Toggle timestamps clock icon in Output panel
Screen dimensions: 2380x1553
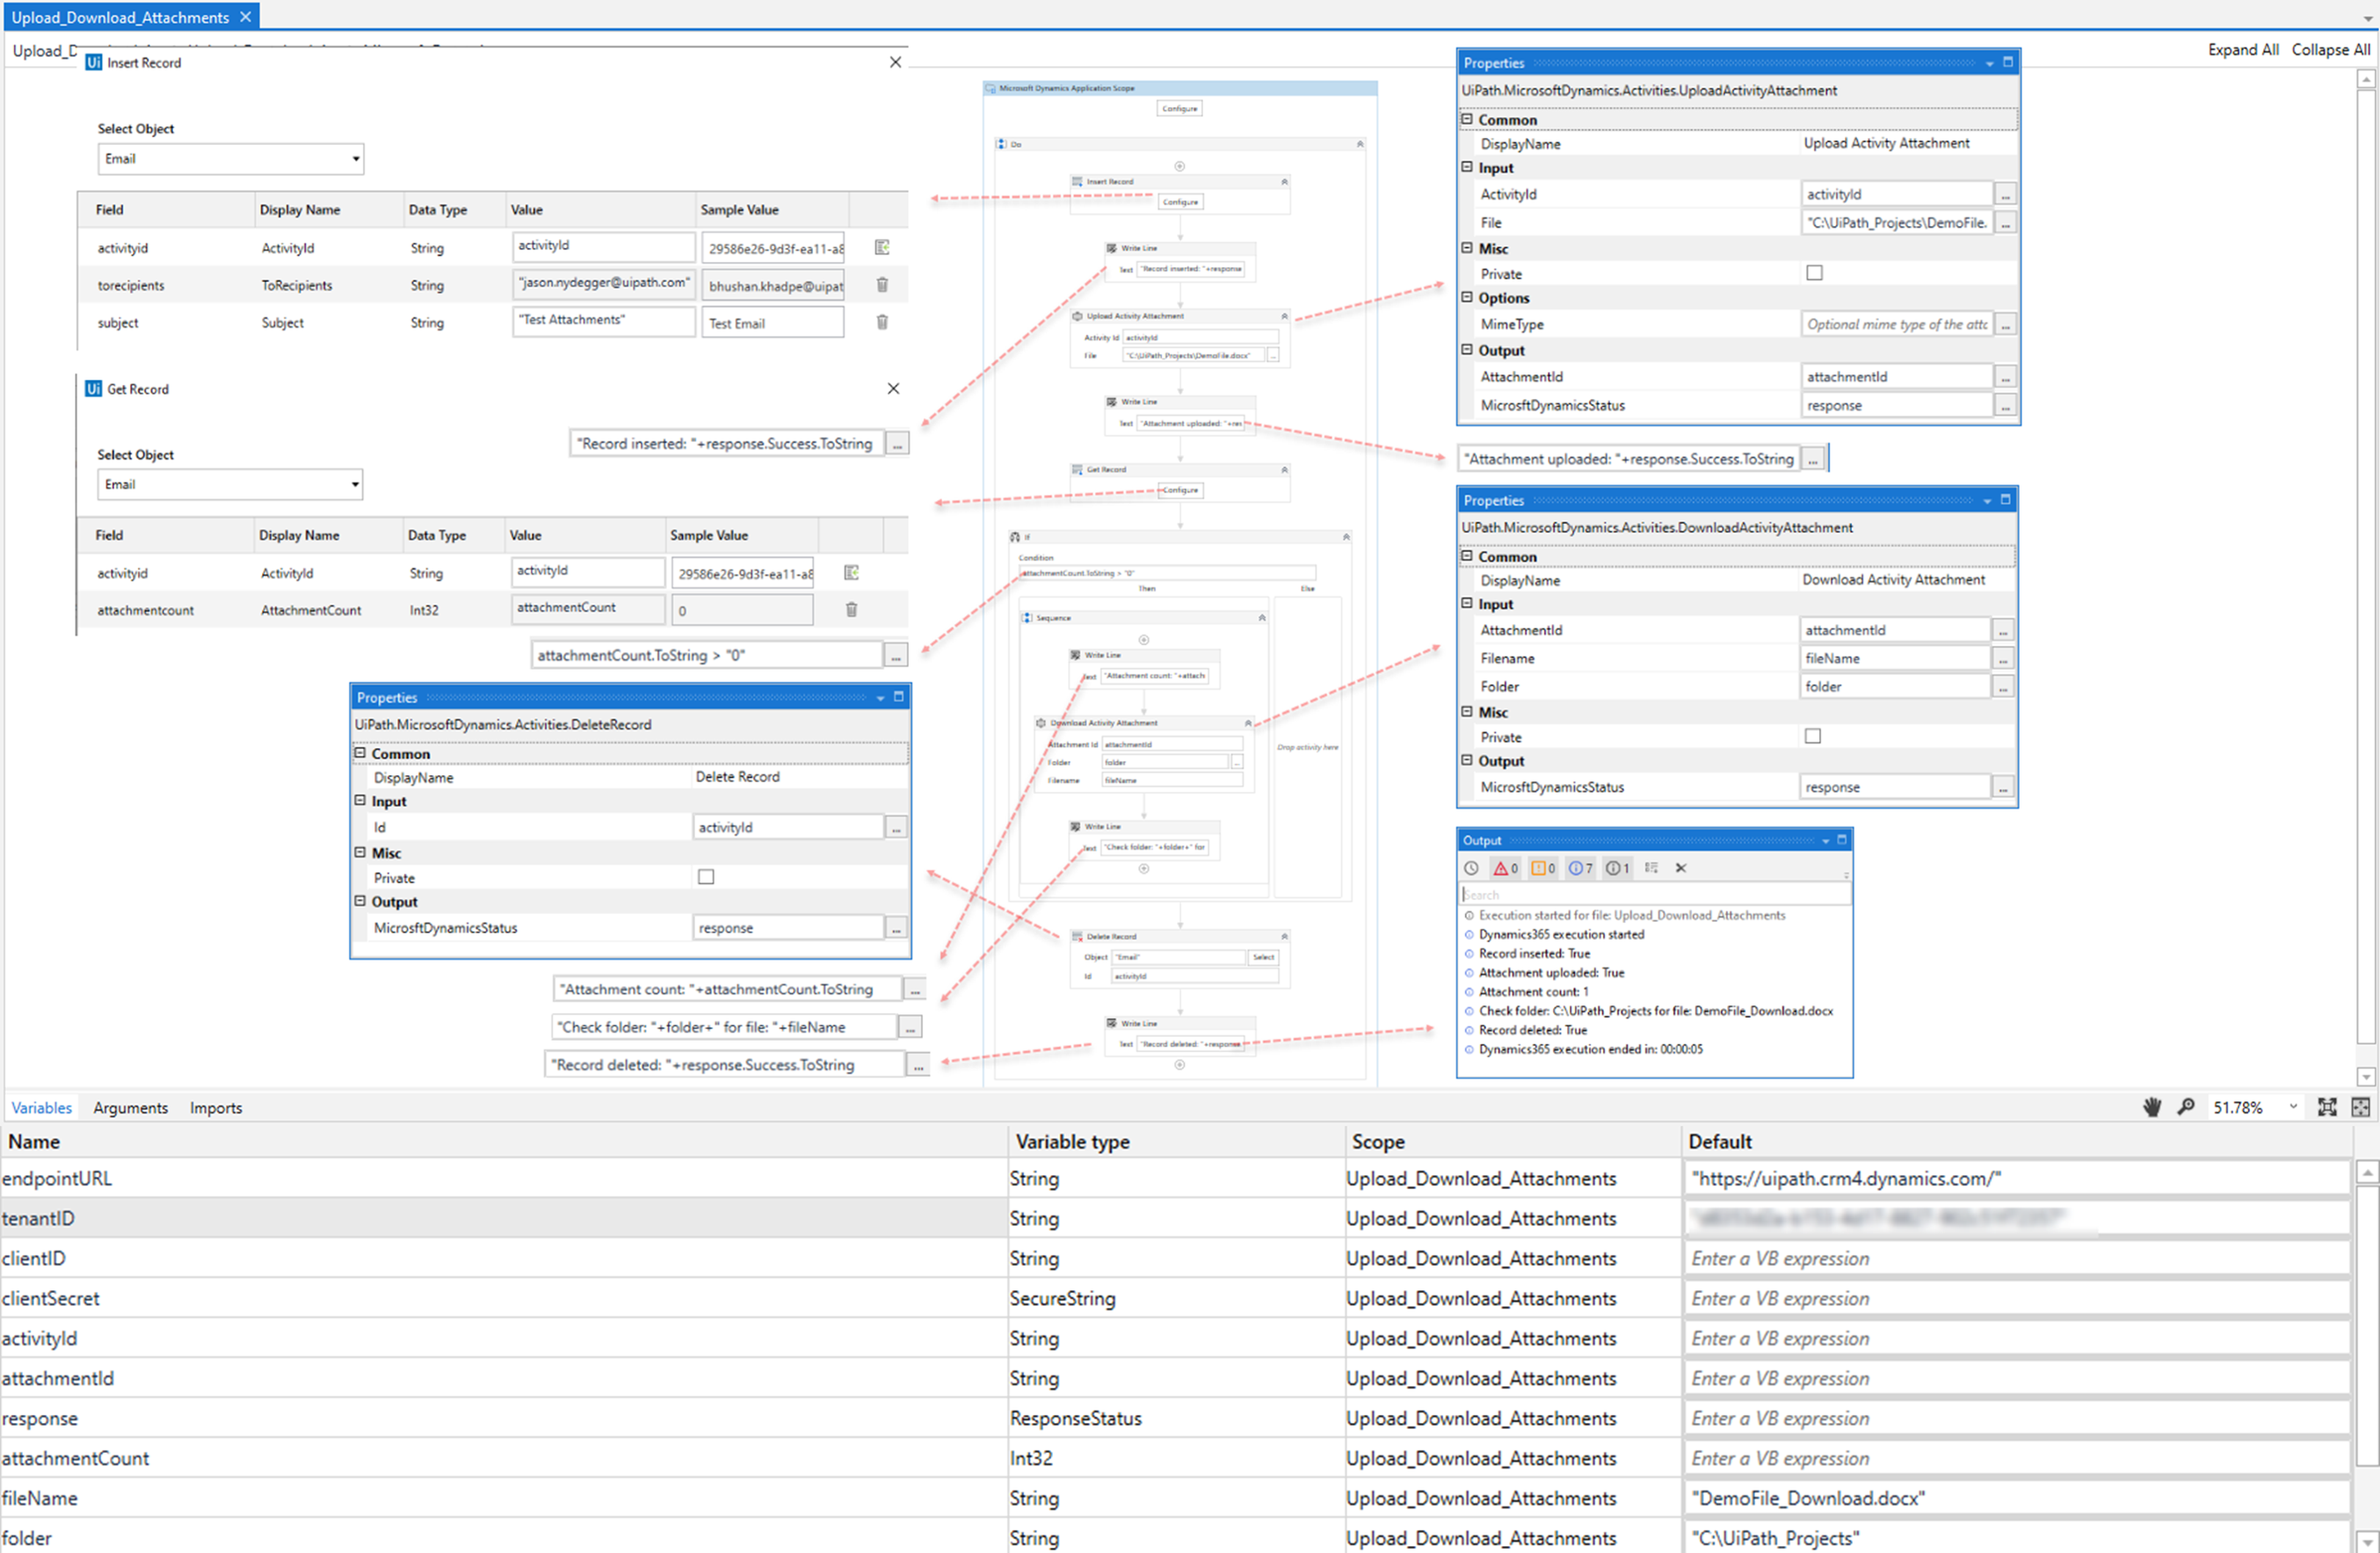1471,868
